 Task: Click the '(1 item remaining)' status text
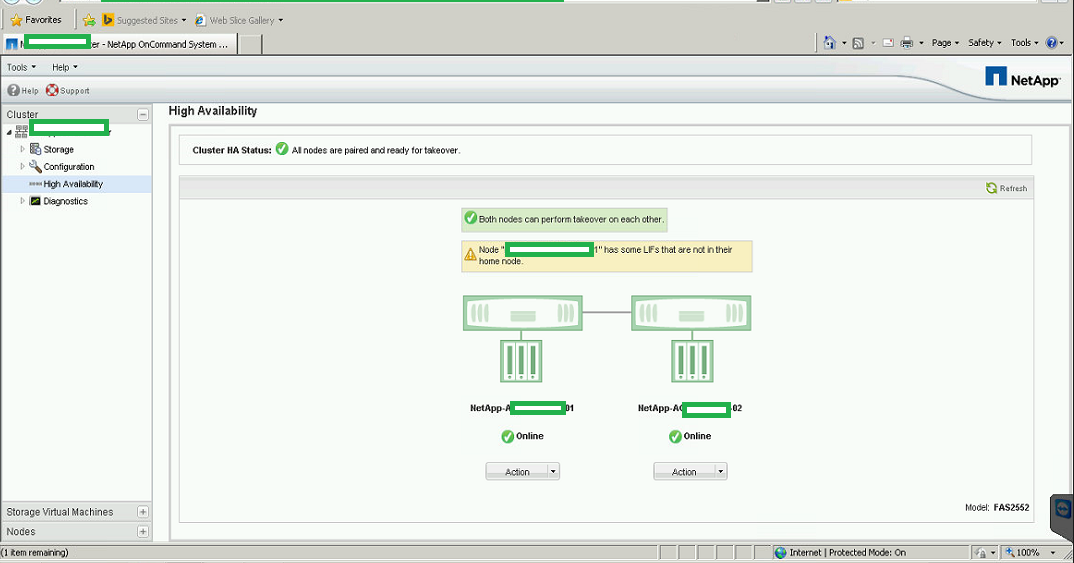click(x=35, y=553)
